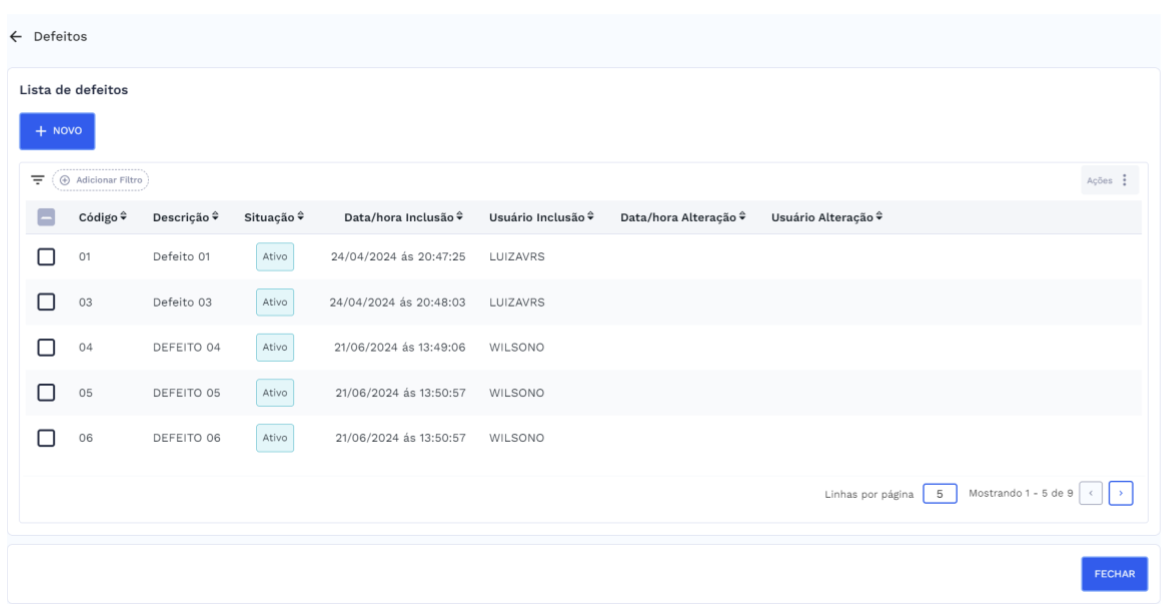The width and height of the screenshot is (1174, 604).
Task: Sort by Código column arrows
Action: tap(124, 218)
